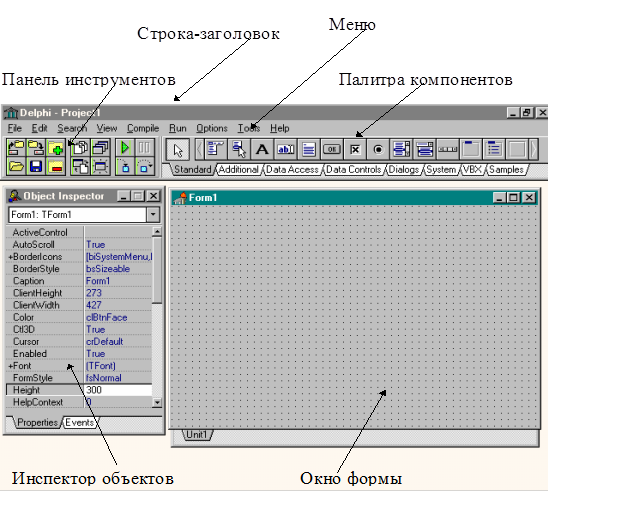The image size is (622, 509).
Task: Select the Memo component icon
Action: pos(309,150)
